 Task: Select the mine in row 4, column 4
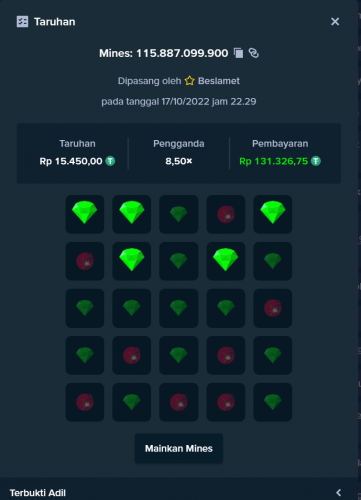coord(226,355)
